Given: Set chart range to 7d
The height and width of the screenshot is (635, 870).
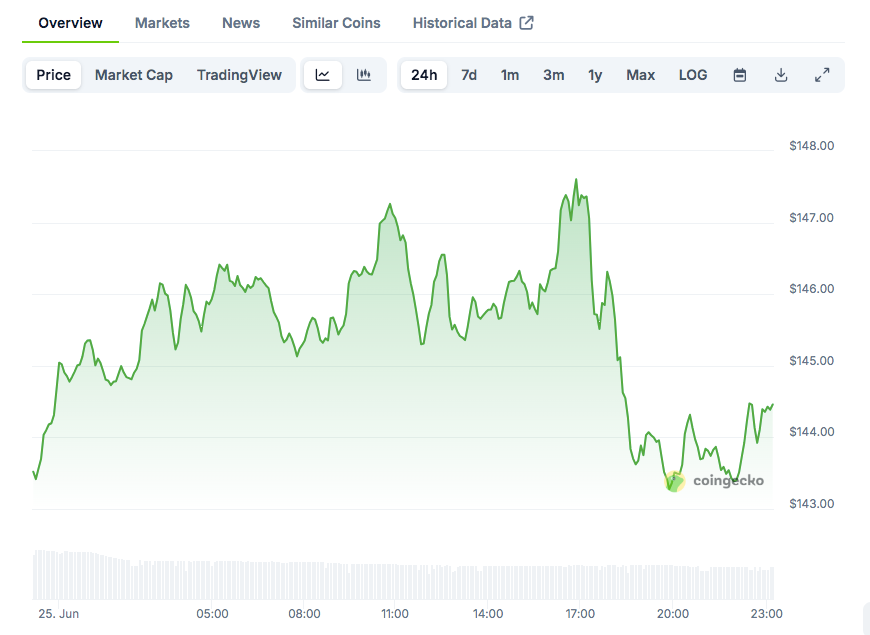Looking at the screenshot, I should 469,75.
